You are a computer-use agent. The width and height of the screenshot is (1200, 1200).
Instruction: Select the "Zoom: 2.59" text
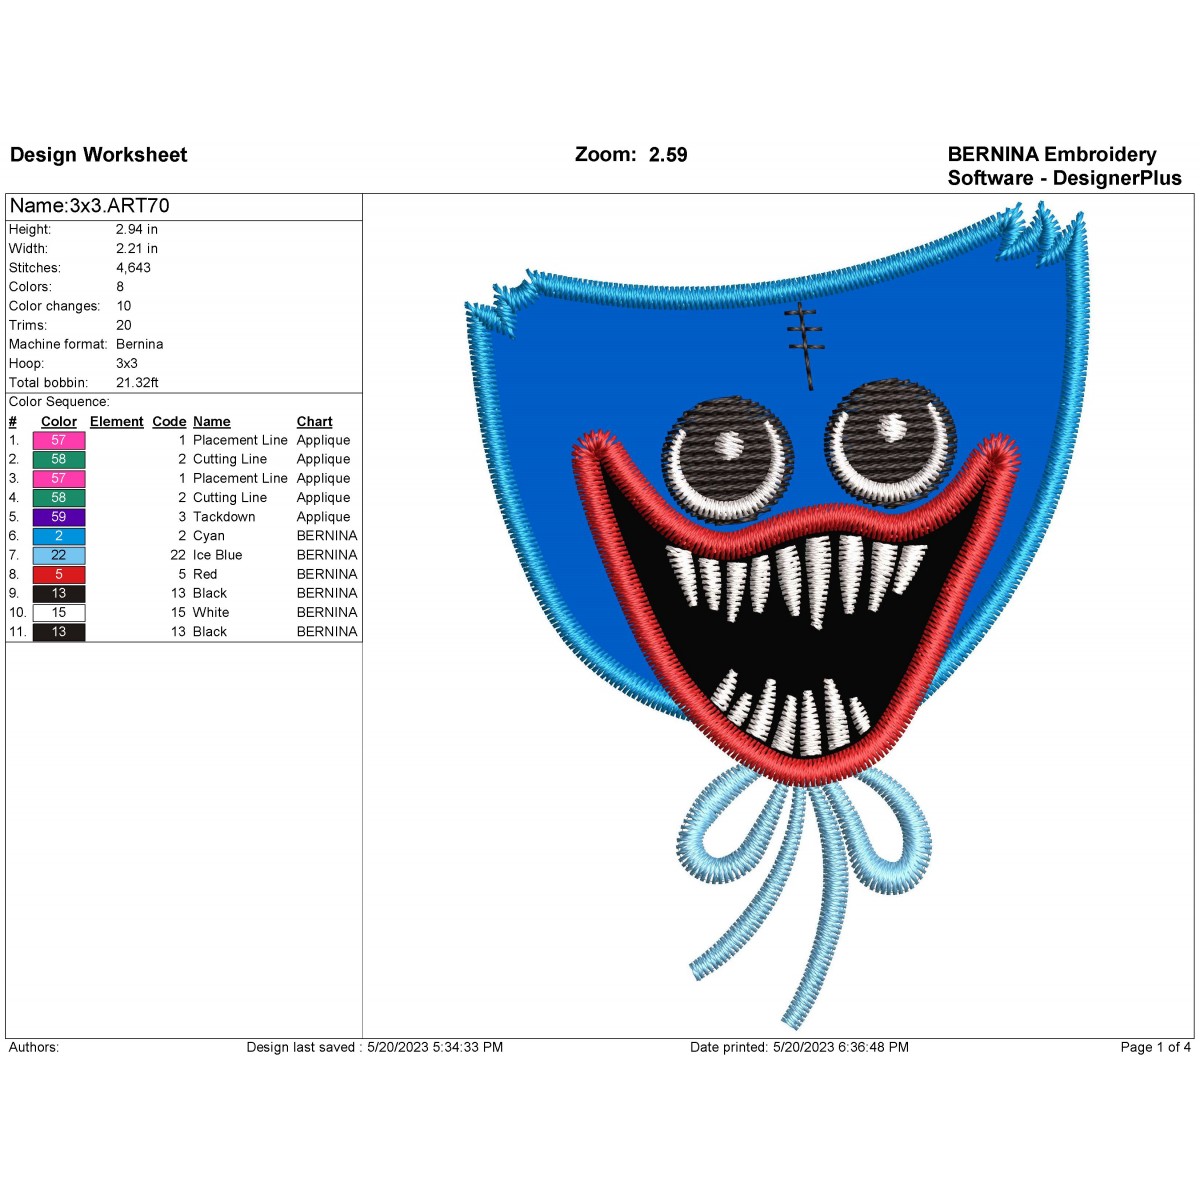click(631, 155)
